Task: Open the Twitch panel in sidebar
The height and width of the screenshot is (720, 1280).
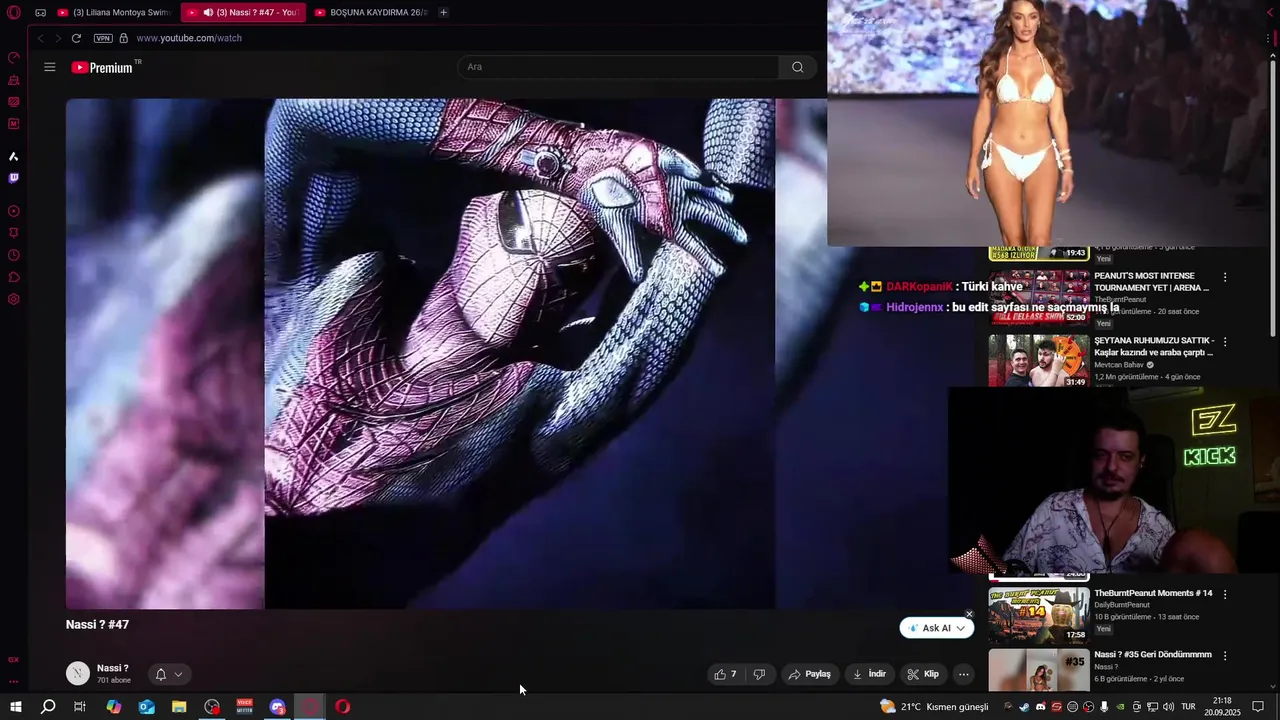Action: pyautogui.click(x=14, y=178)
